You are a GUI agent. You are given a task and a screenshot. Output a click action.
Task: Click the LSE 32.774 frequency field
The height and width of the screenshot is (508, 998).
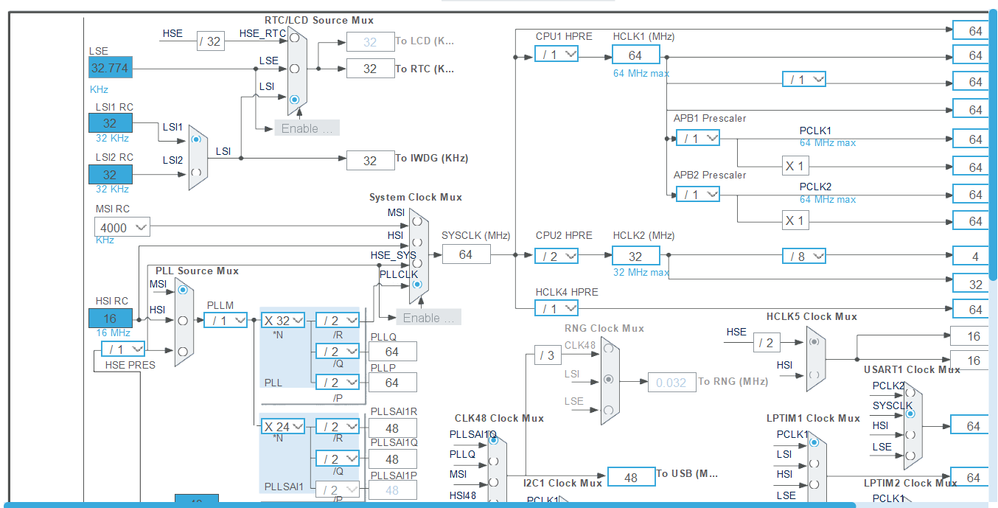point(110,68)
